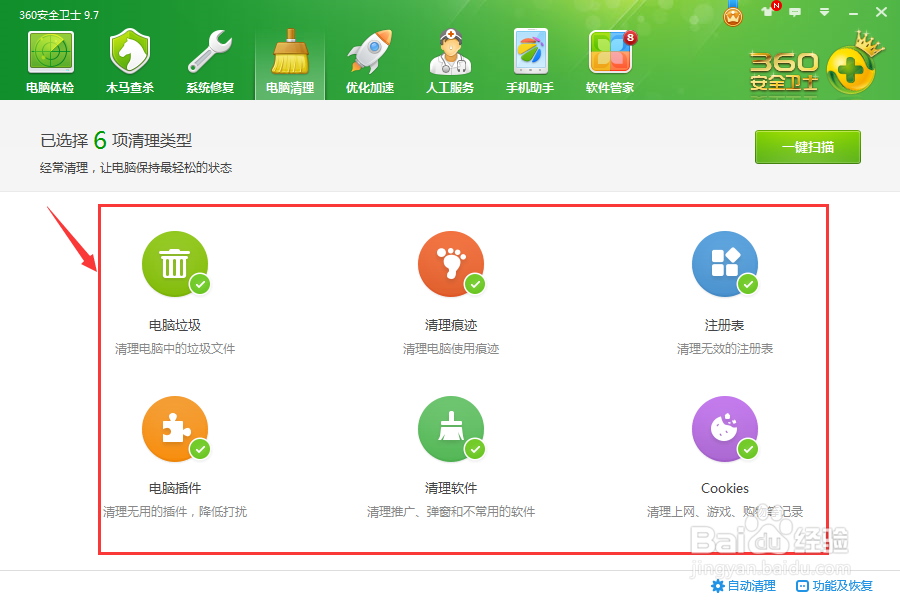This screenshot has width=900, height=600.
Task: Open the 电脑插件 plugin cleanup icon
Action: coord(175,428)
